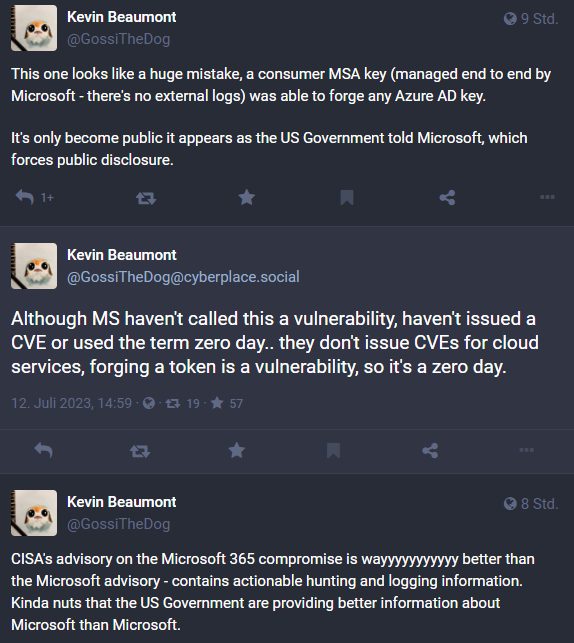
Task: Bookmark the focused CVE post
Action: tap(333, 450)
